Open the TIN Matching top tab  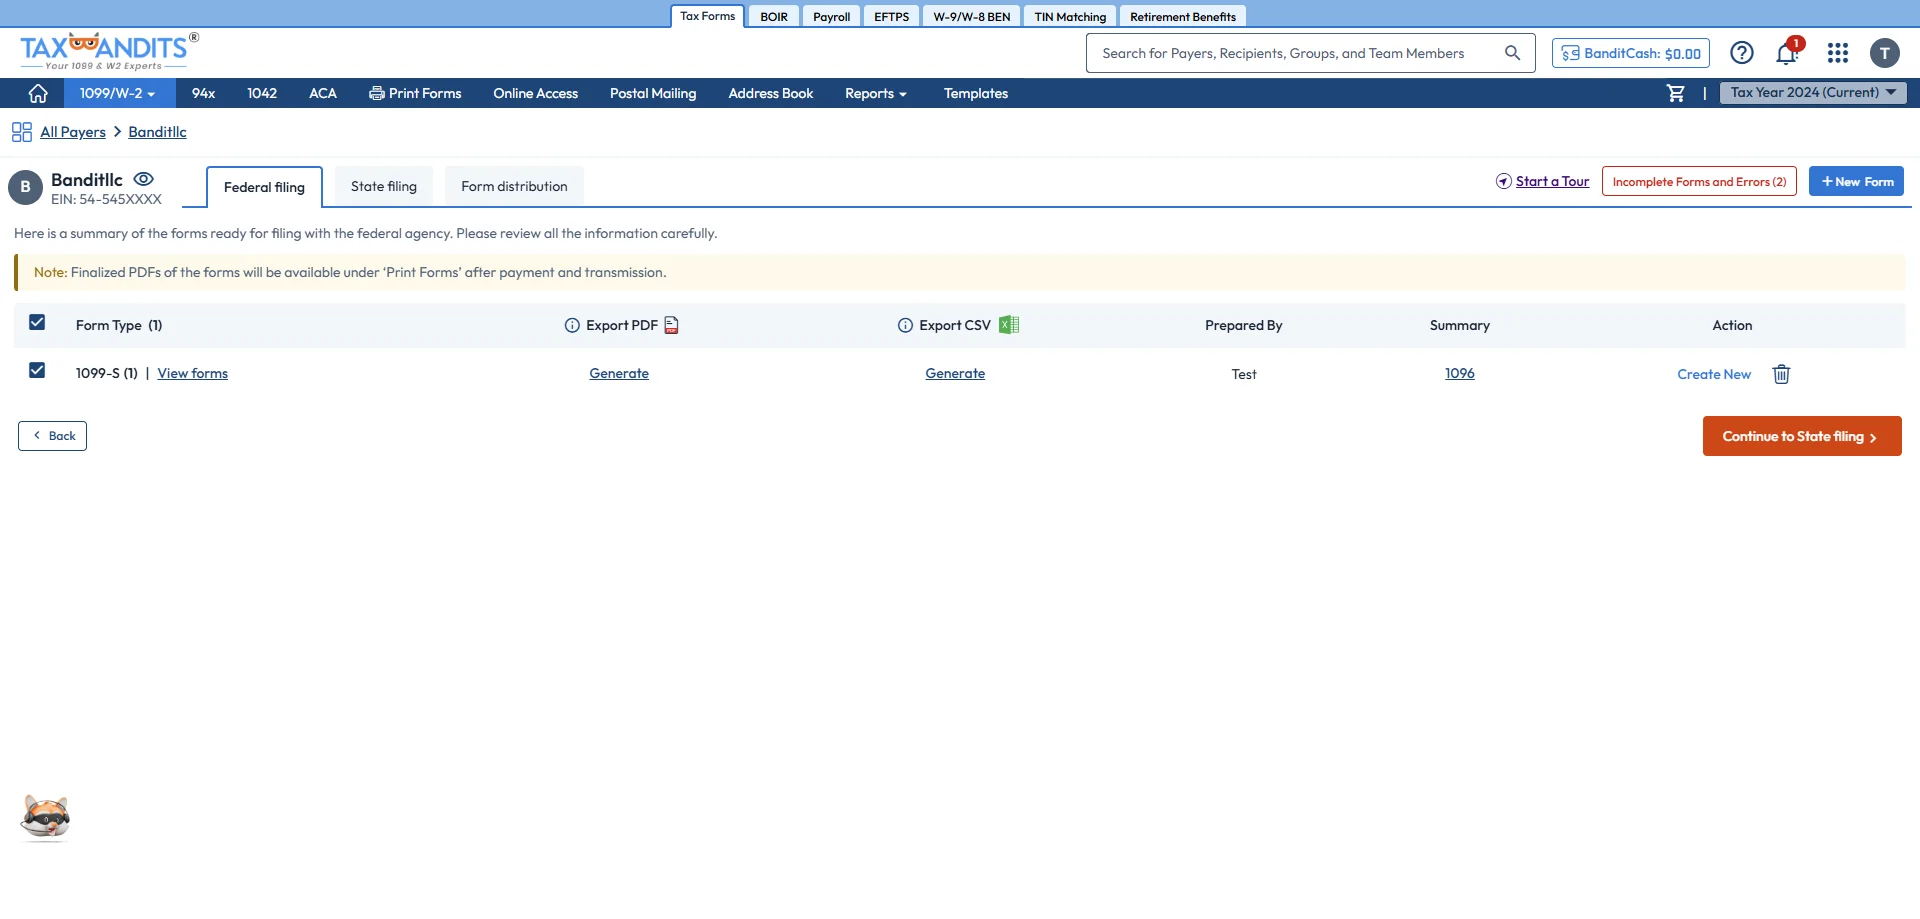coord(1070,17)
